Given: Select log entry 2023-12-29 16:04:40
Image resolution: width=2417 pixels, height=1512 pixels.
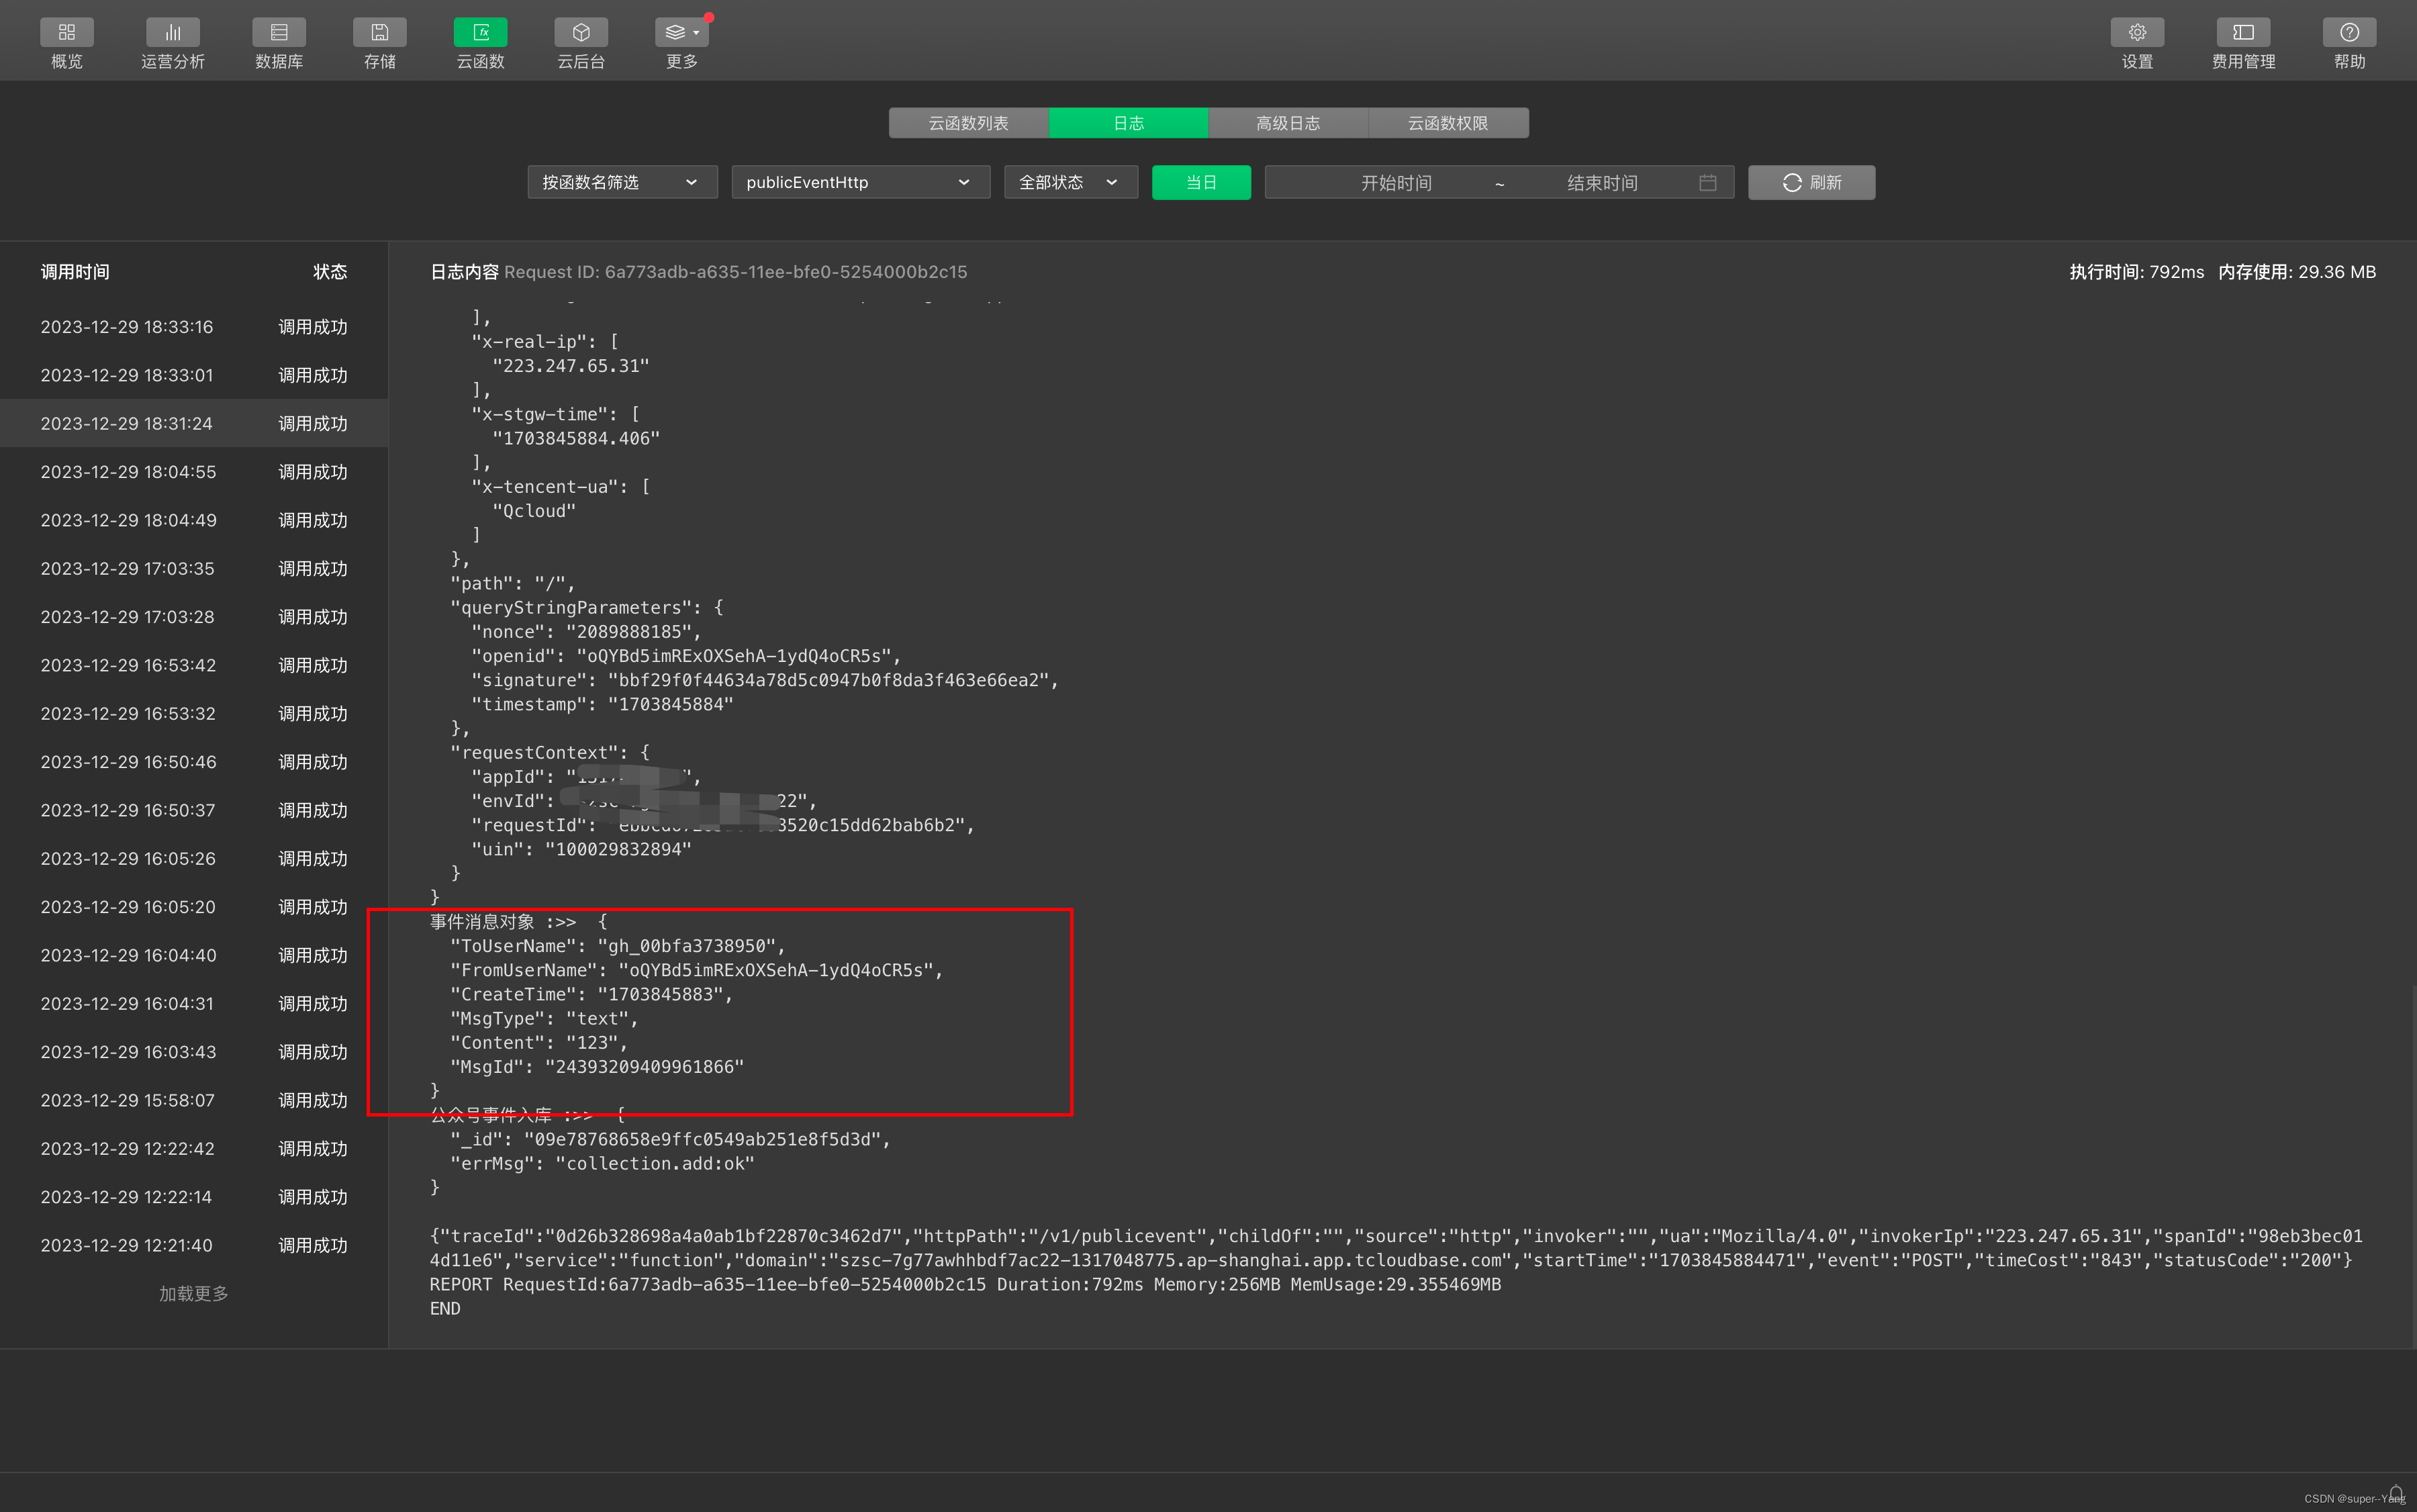Looking at the screenshot, I should pos(194,955).
